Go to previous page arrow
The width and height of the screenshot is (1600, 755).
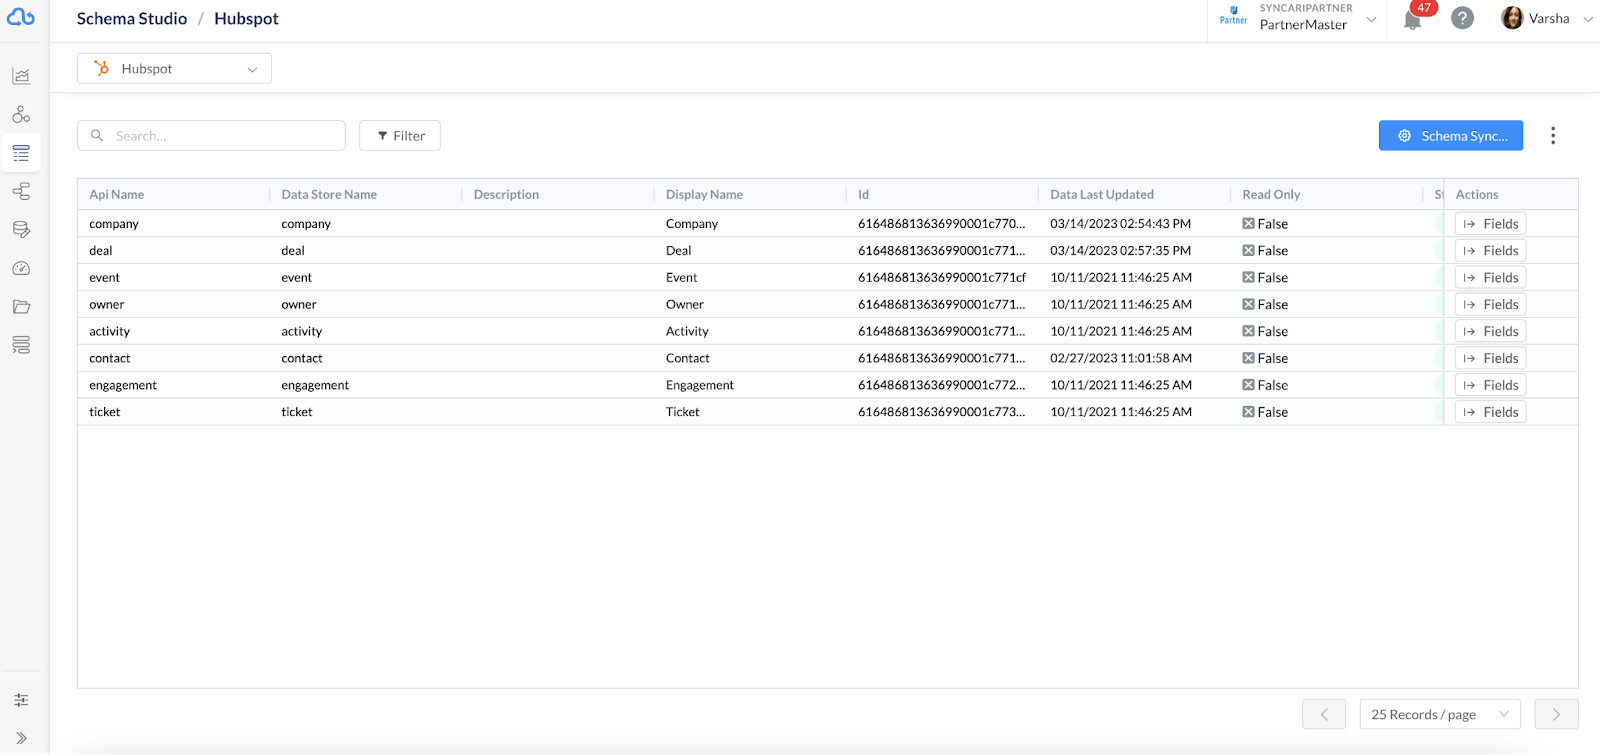coord(1324,714)
